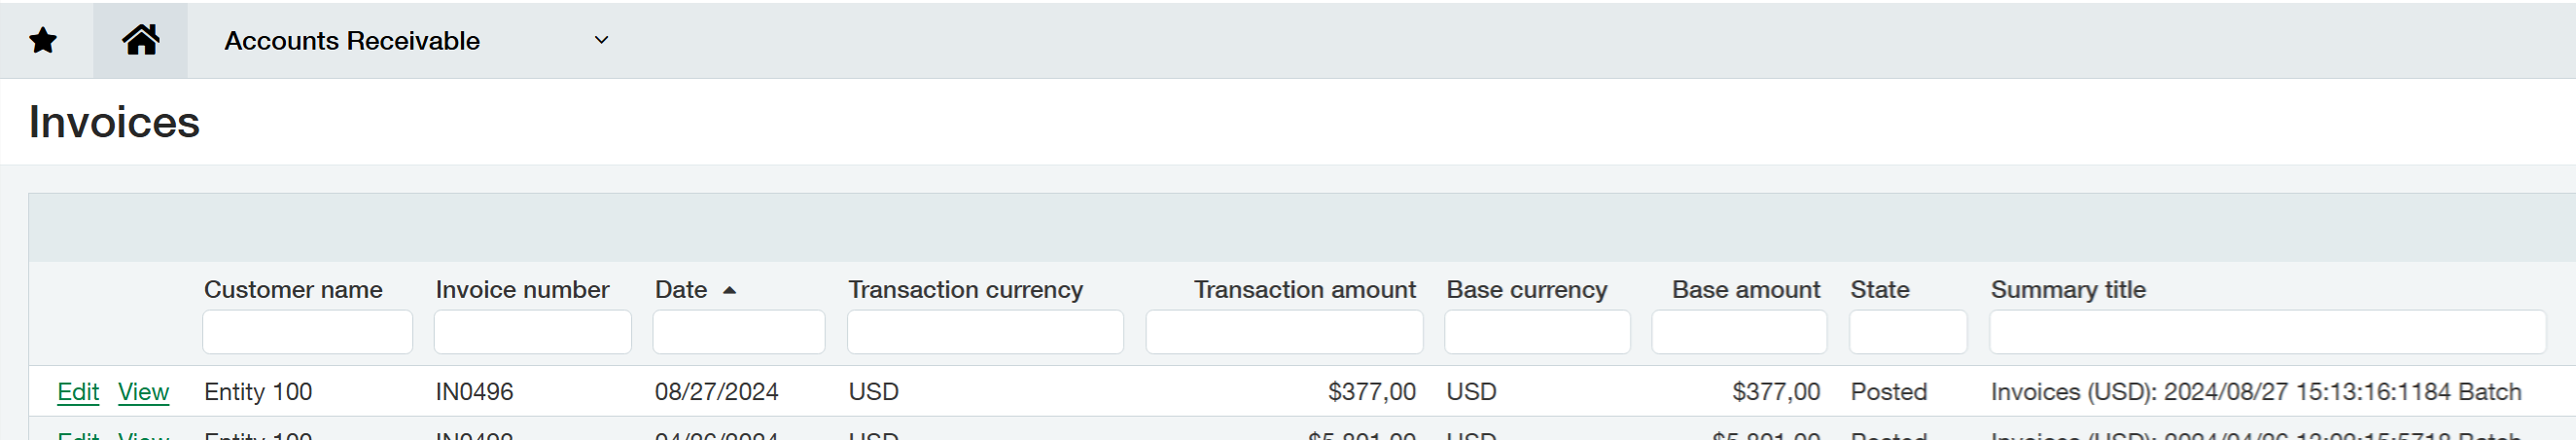The width and height of the screenshot is (2576, 440).
Task: Focus the Date filter field
Action: point(738,332)
